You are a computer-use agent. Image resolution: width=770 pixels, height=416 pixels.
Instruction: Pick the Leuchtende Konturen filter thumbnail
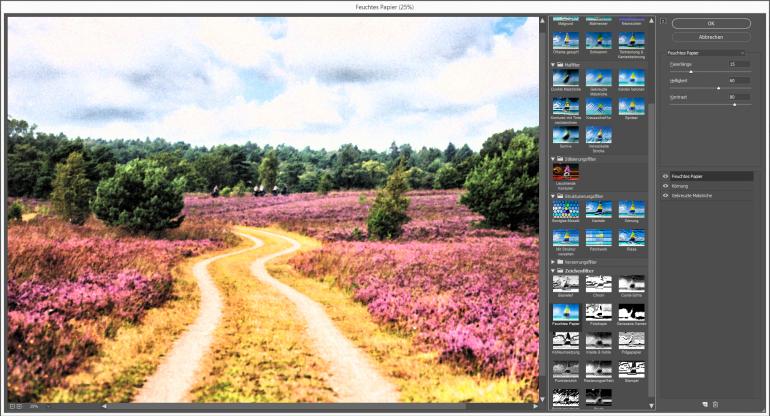(566, 172)
